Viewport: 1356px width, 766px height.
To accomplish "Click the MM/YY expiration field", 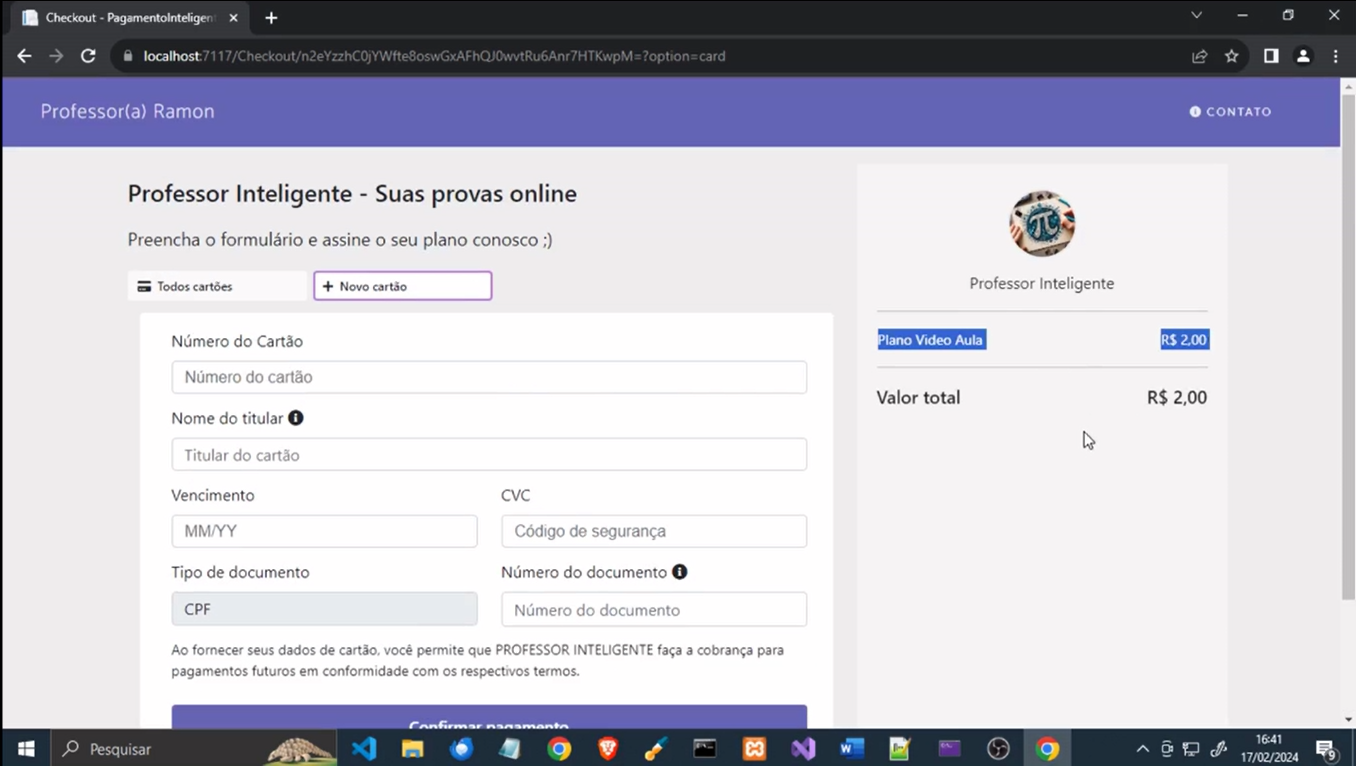I will click(324, 531).
